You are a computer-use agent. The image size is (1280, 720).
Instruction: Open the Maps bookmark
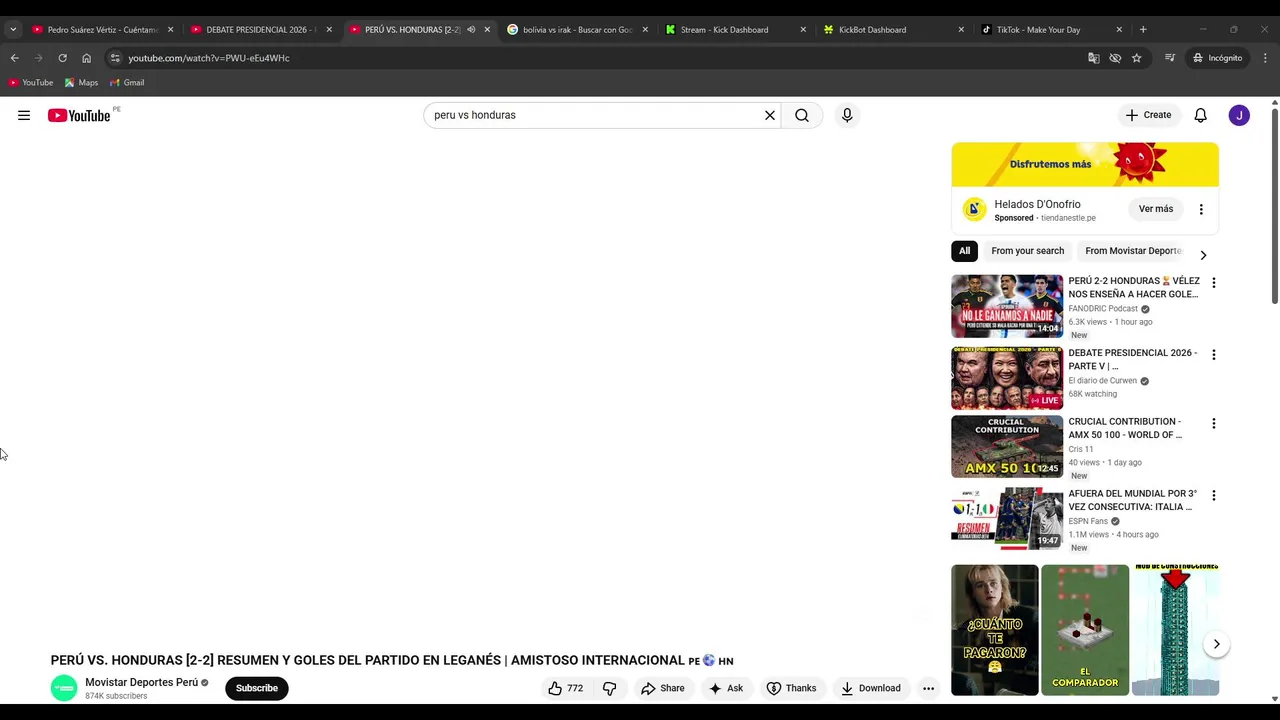tap(81, 83)
